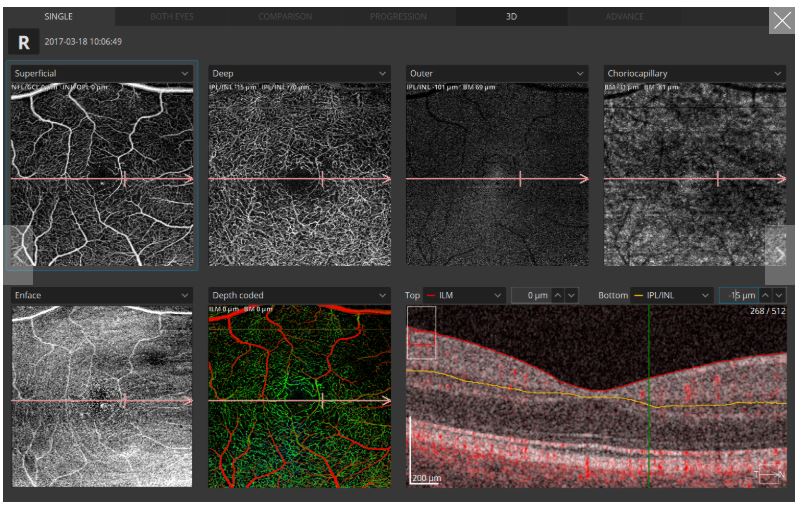Click the white zoom box on B-scan
Screen dimensions: 801x510
[x=421, y=332]
